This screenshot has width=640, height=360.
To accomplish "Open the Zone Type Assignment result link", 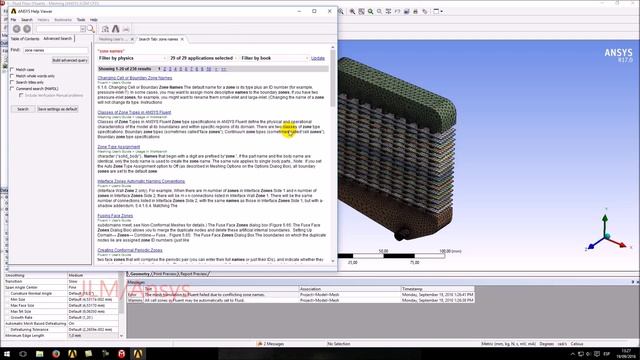I will click(119, 147).
